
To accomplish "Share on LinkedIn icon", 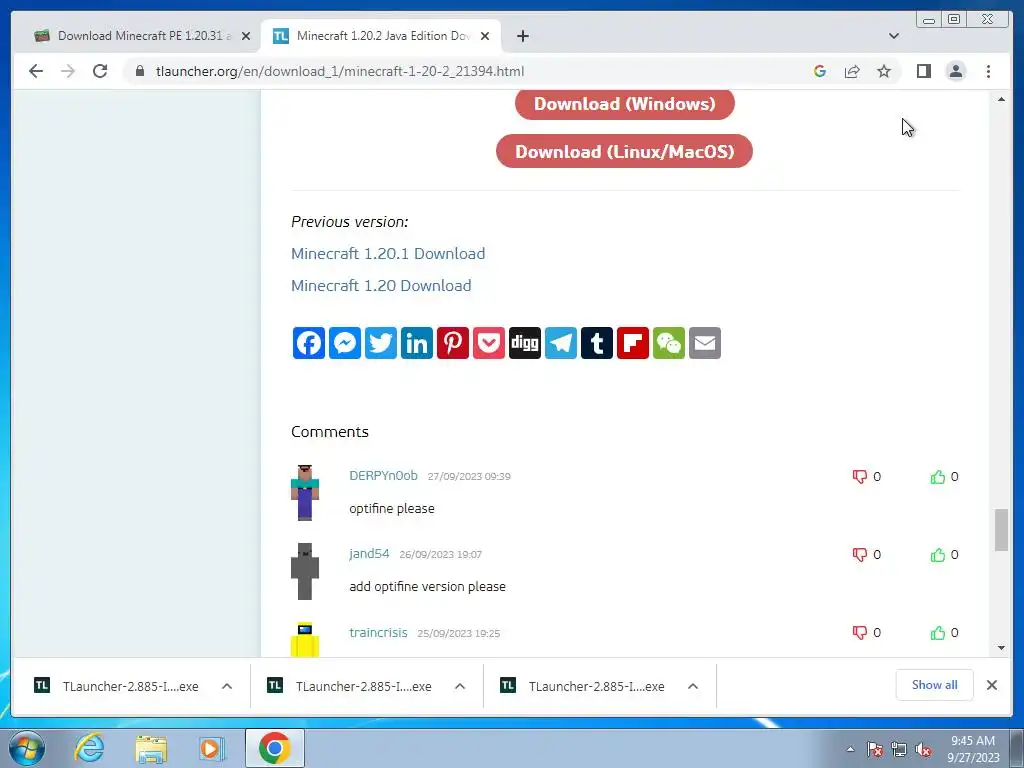I will (417, 343).
